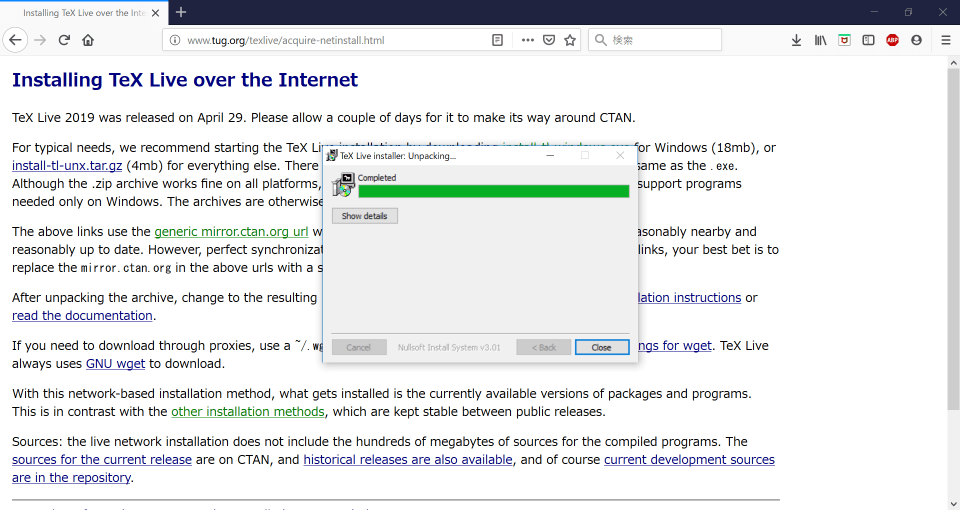Toggle the Firefox sidebar
The width and height of the screenshot is (960, 510).
click(868, 40)
